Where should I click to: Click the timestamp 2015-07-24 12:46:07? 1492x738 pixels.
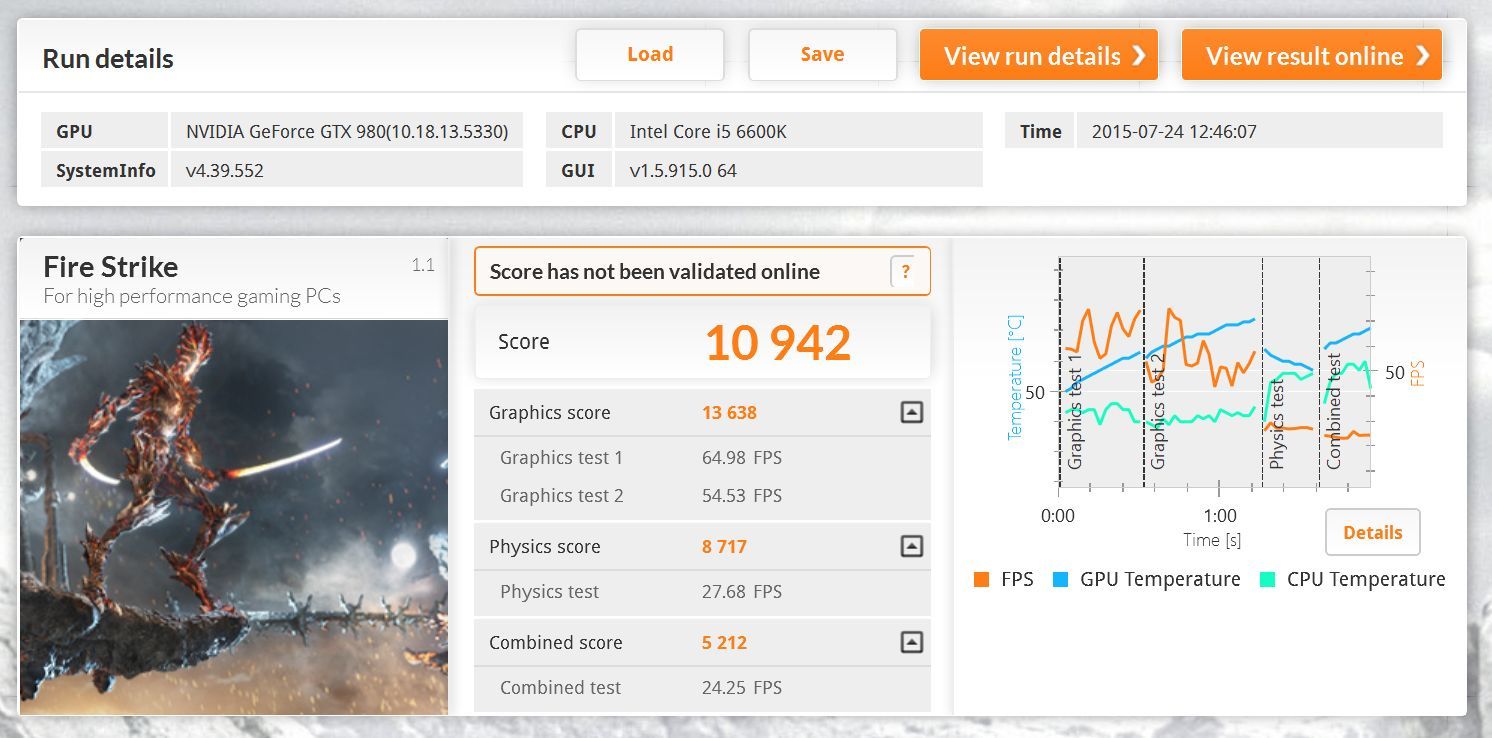(1174, 131)
